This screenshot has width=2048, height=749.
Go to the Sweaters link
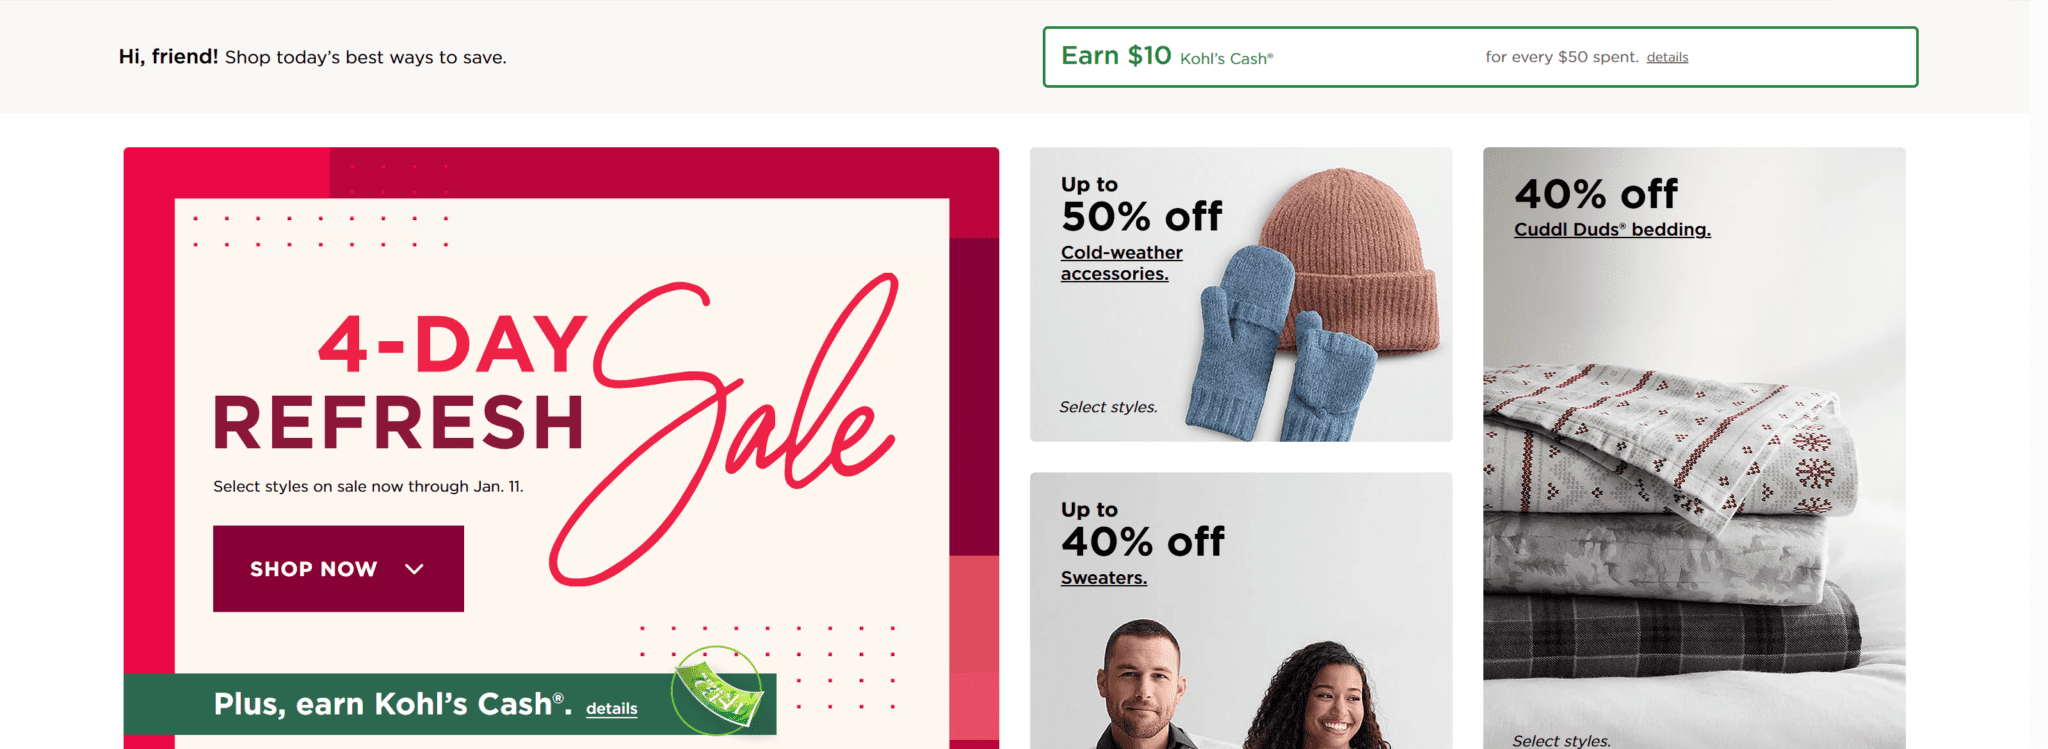pyautogui.click(x=1103, y=578)
